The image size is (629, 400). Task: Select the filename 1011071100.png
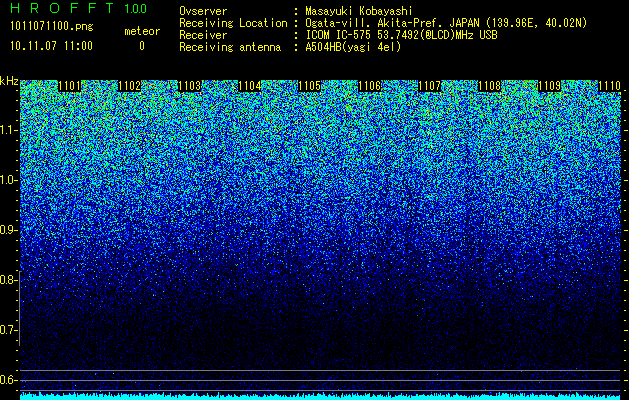click(x=51, y=27)
